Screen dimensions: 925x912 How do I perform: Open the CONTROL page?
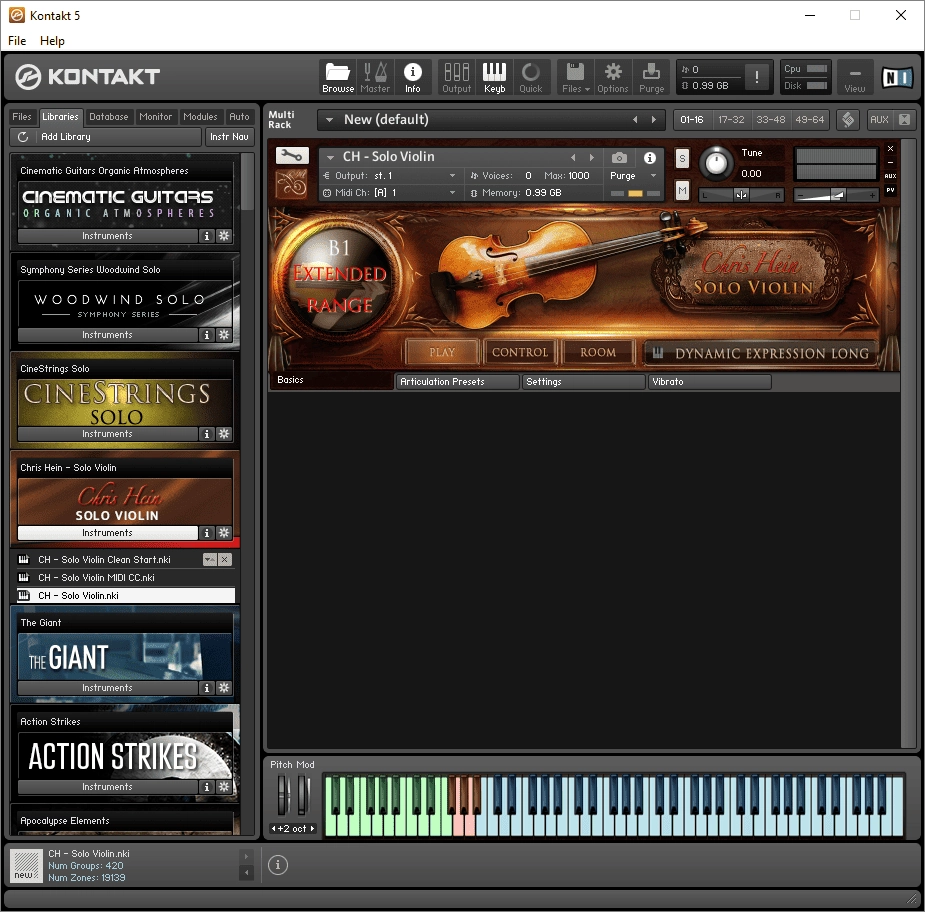click(x=520, y=352)
